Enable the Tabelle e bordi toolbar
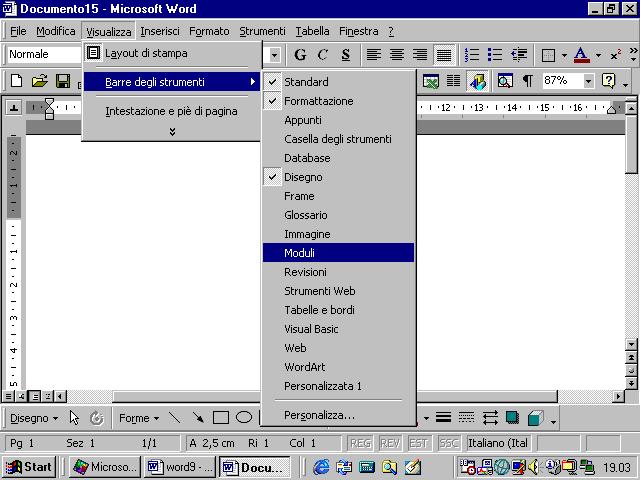Screen dimensions: 640x480 pos(338,310)
